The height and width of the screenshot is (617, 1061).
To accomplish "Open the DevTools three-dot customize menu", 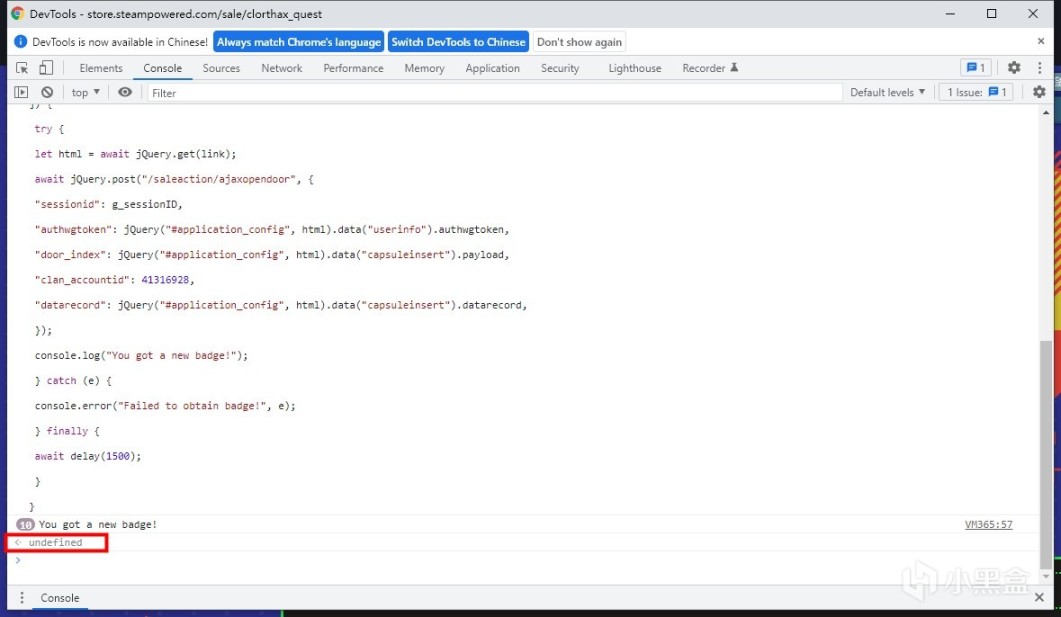I will [1040, 68].
